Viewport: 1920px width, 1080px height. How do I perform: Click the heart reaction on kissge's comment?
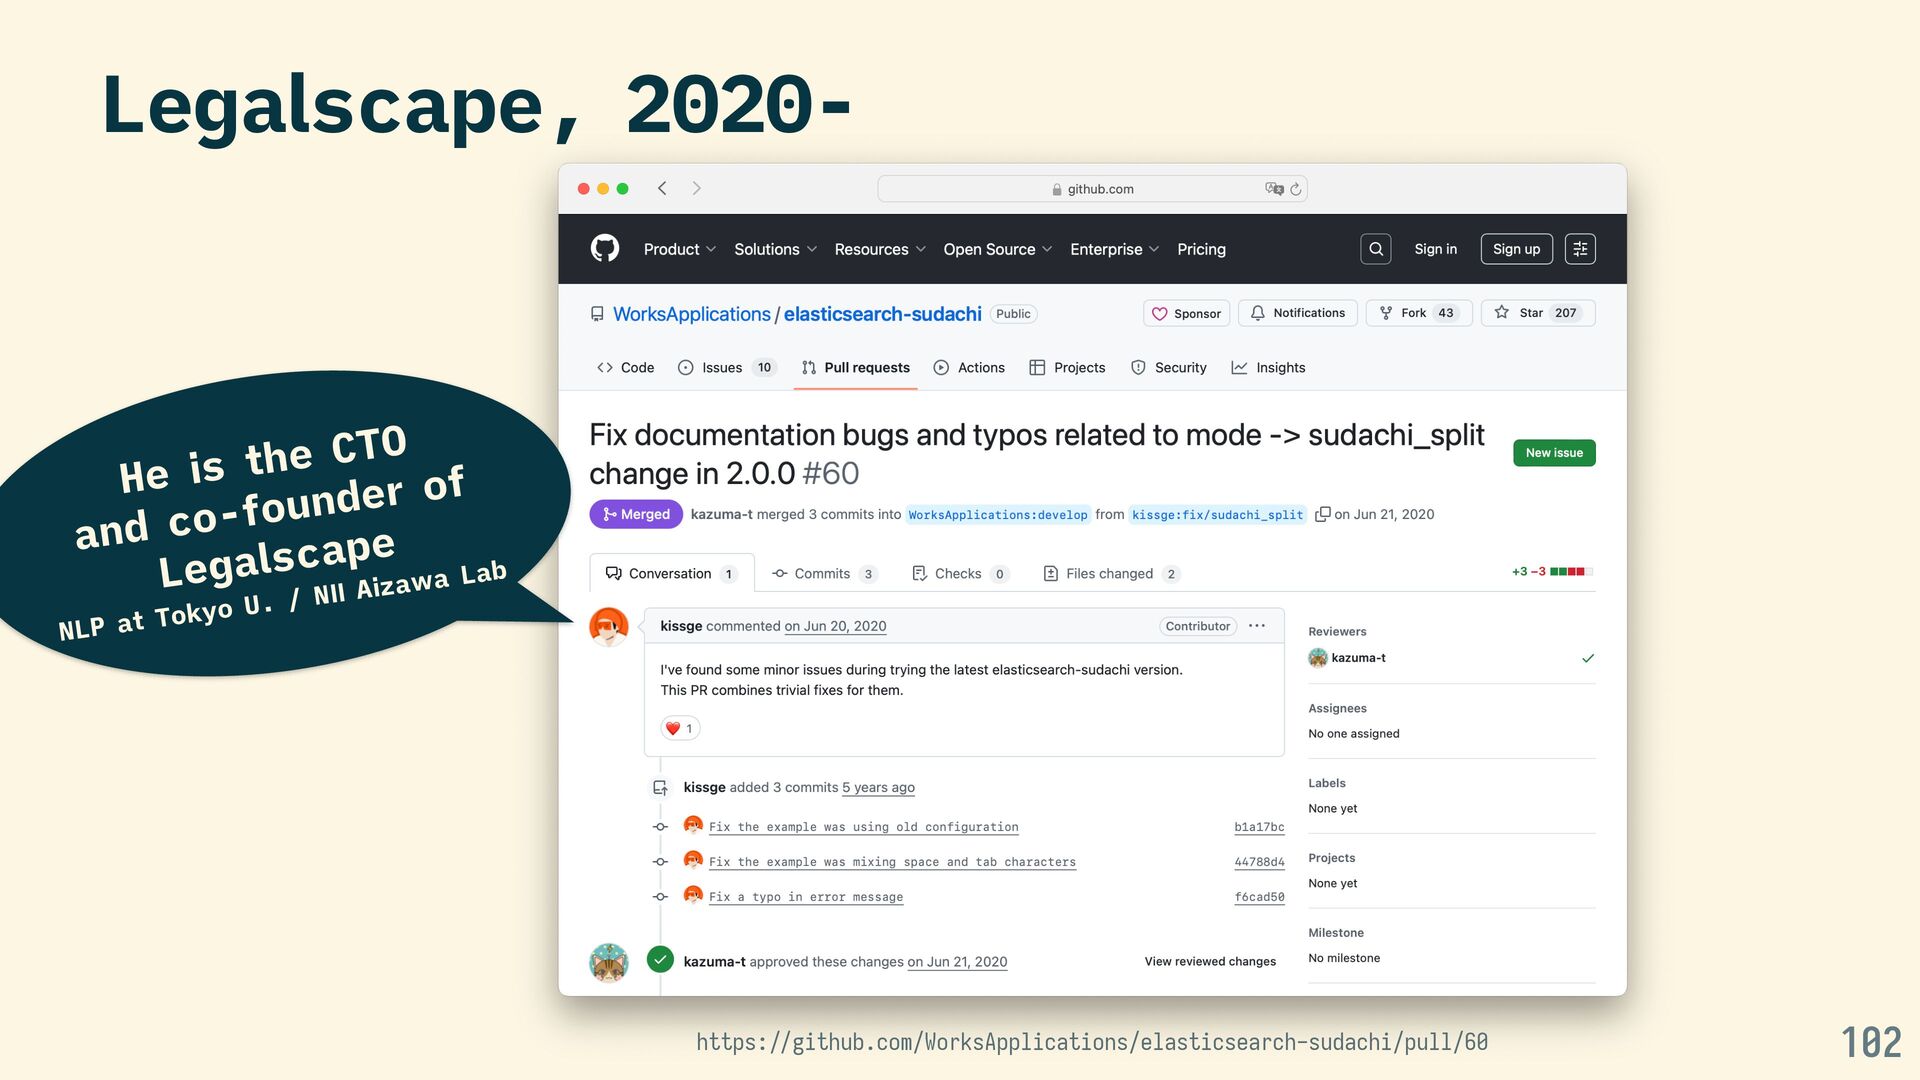[x=680, y=728]
